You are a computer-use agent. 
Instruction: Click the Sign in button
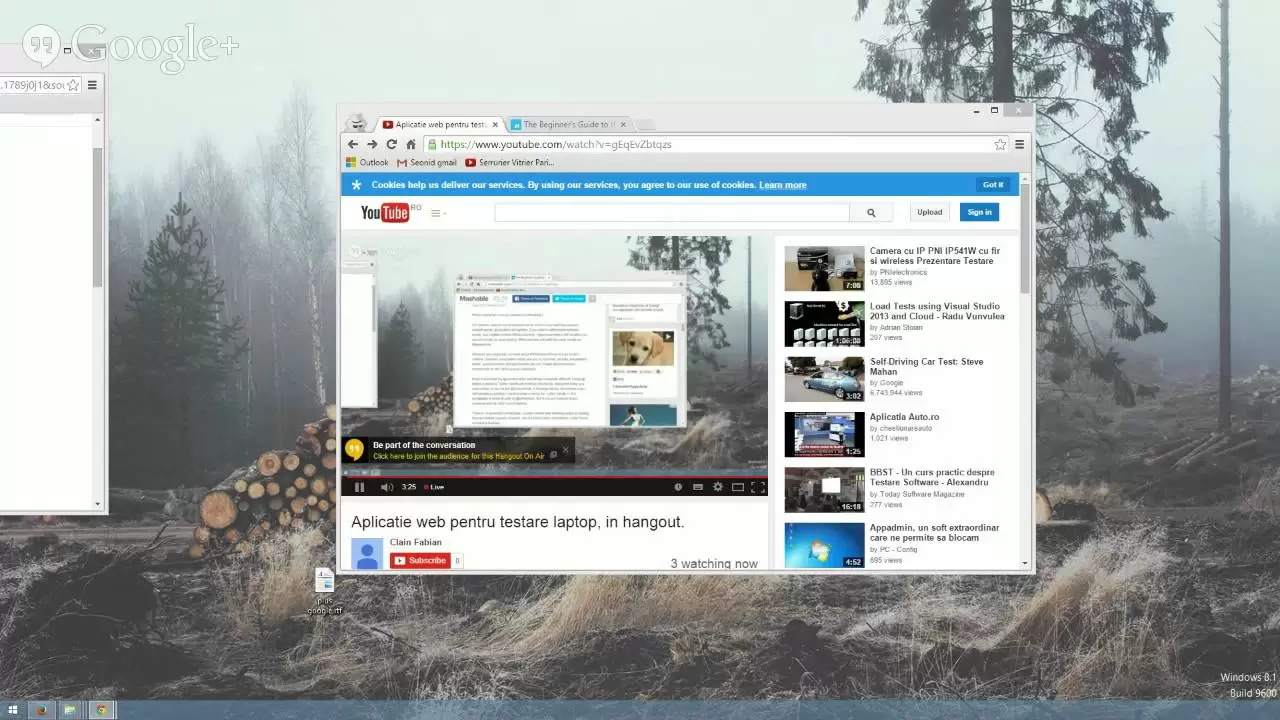(x=979, y=212)
